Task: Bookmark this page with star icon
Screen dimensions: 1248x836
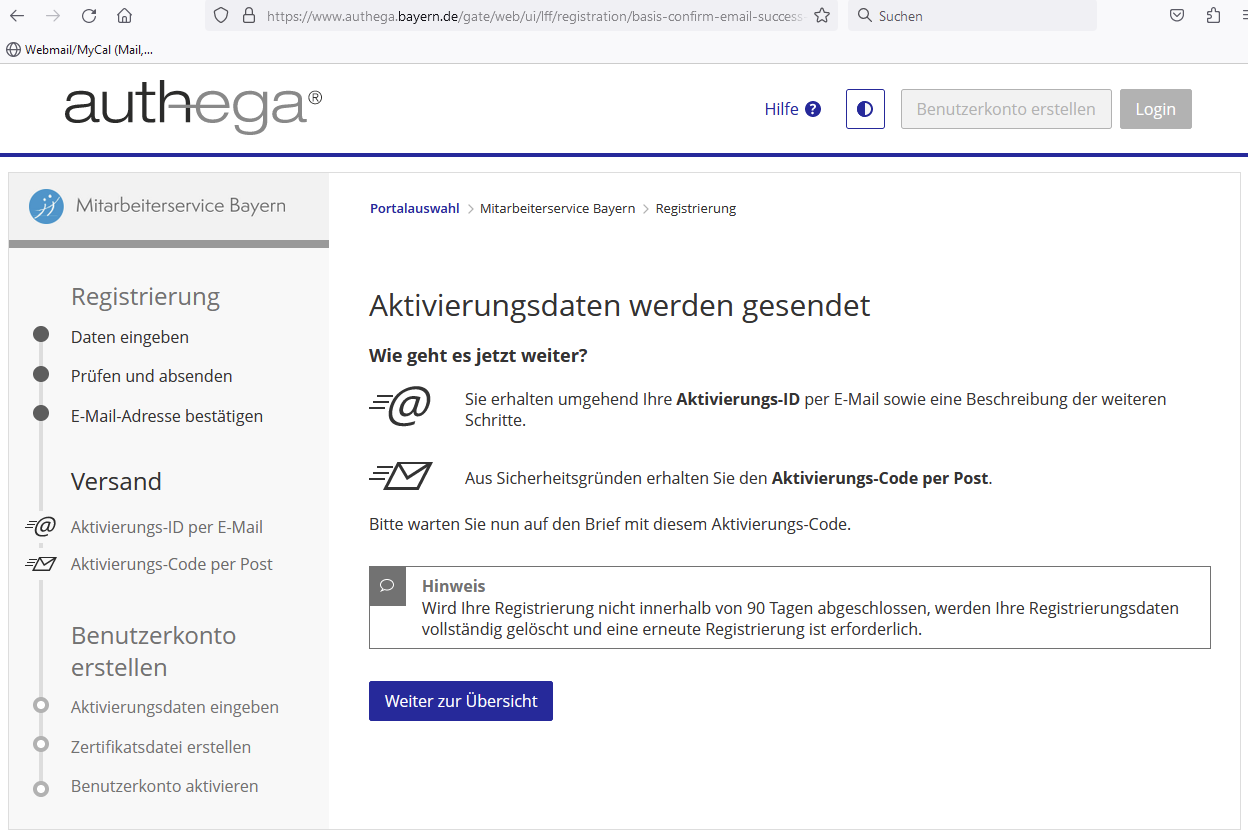Action: (x=822, y=16)
